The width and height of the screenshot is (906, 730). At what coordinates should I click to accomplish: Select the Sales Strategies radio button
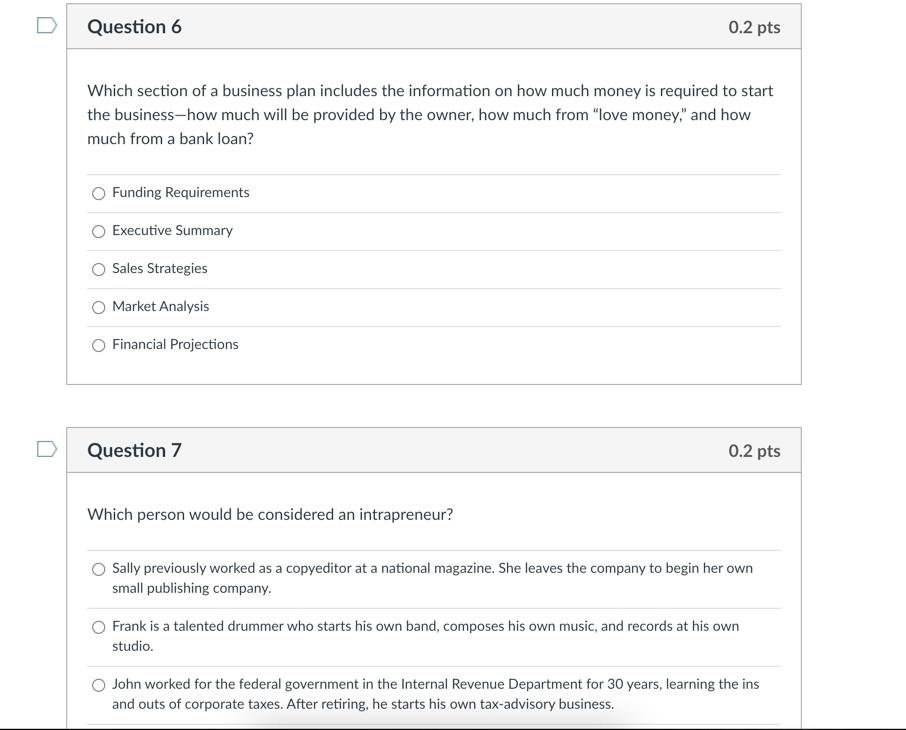point(98,269)
